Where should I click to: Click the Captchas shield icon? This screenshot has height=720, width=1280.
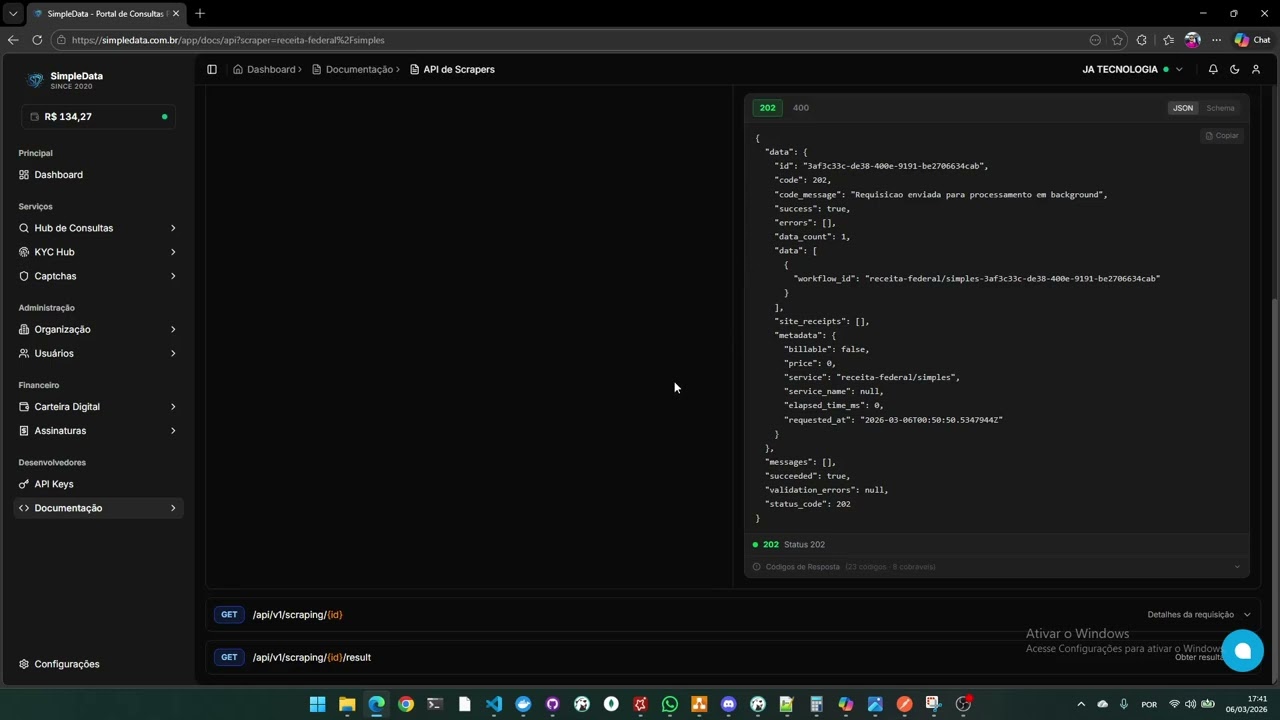[24, 276]
